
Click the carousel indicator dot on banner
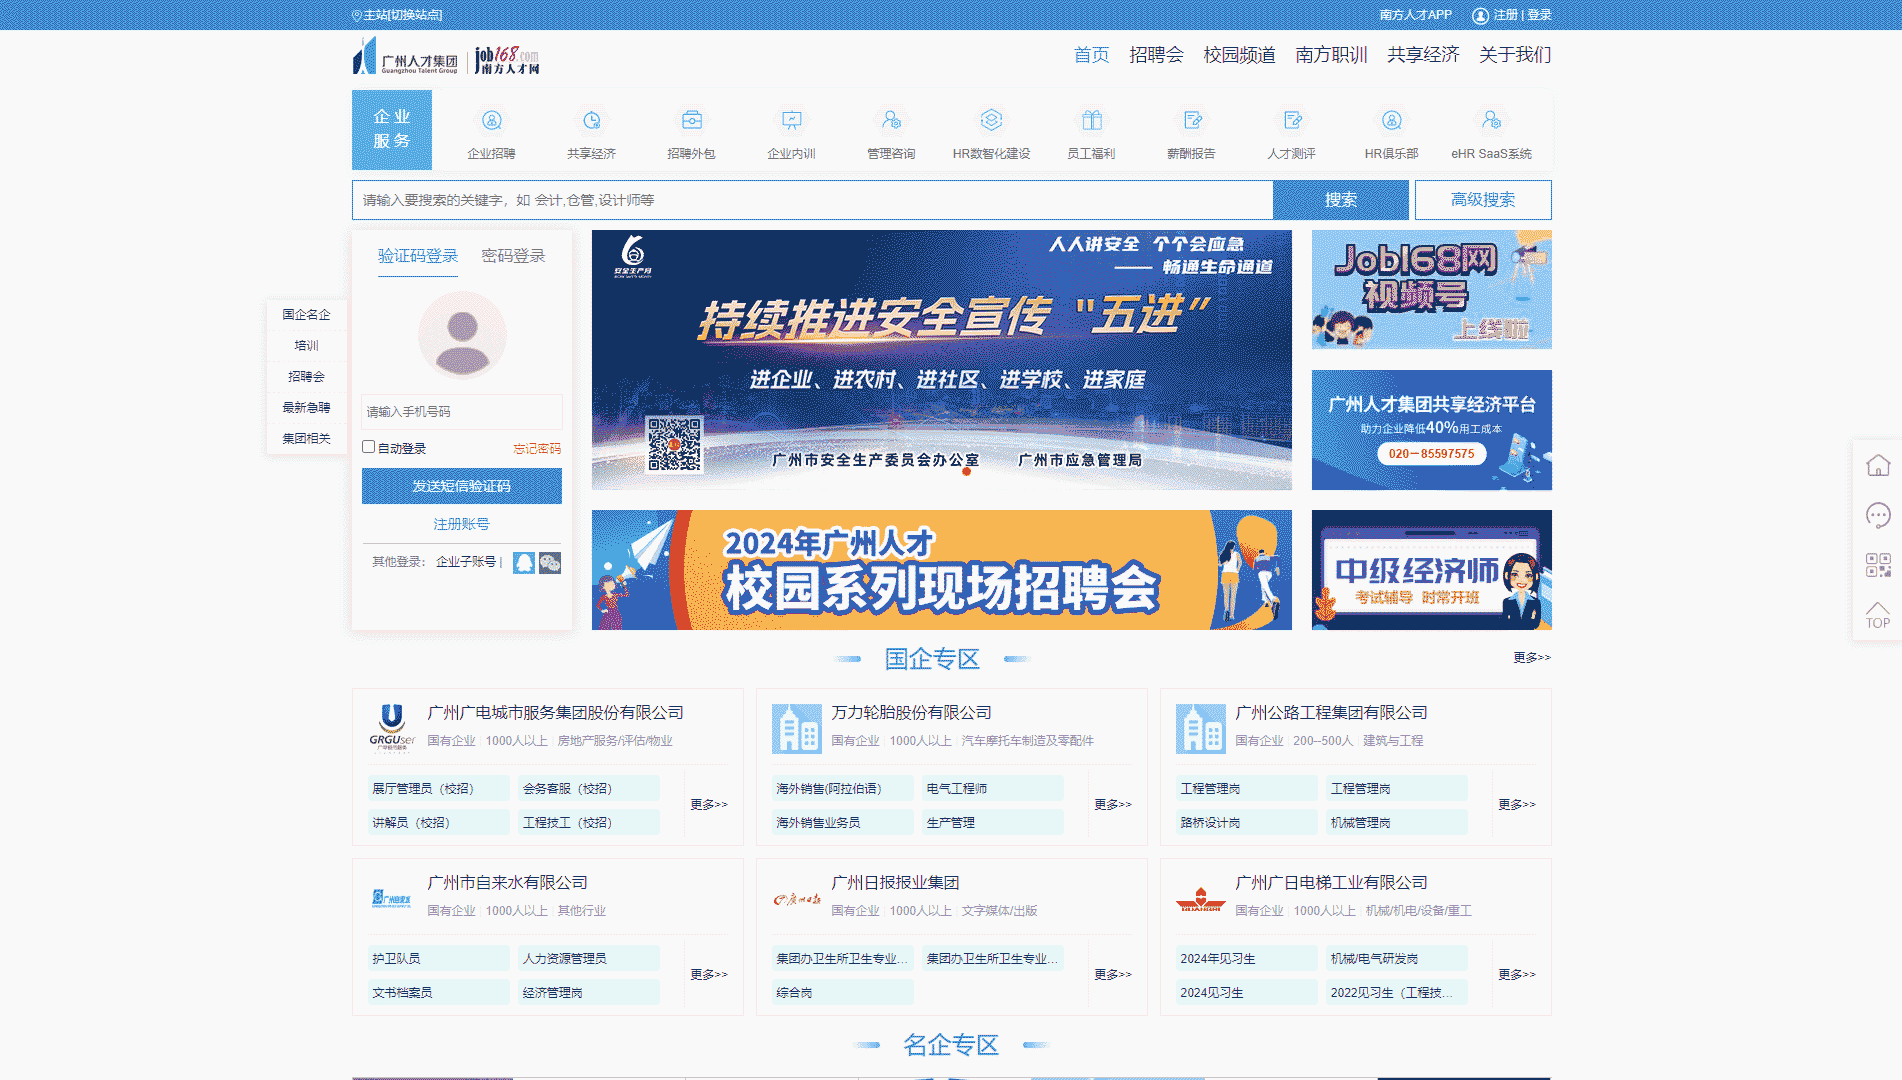click(966, 471)
